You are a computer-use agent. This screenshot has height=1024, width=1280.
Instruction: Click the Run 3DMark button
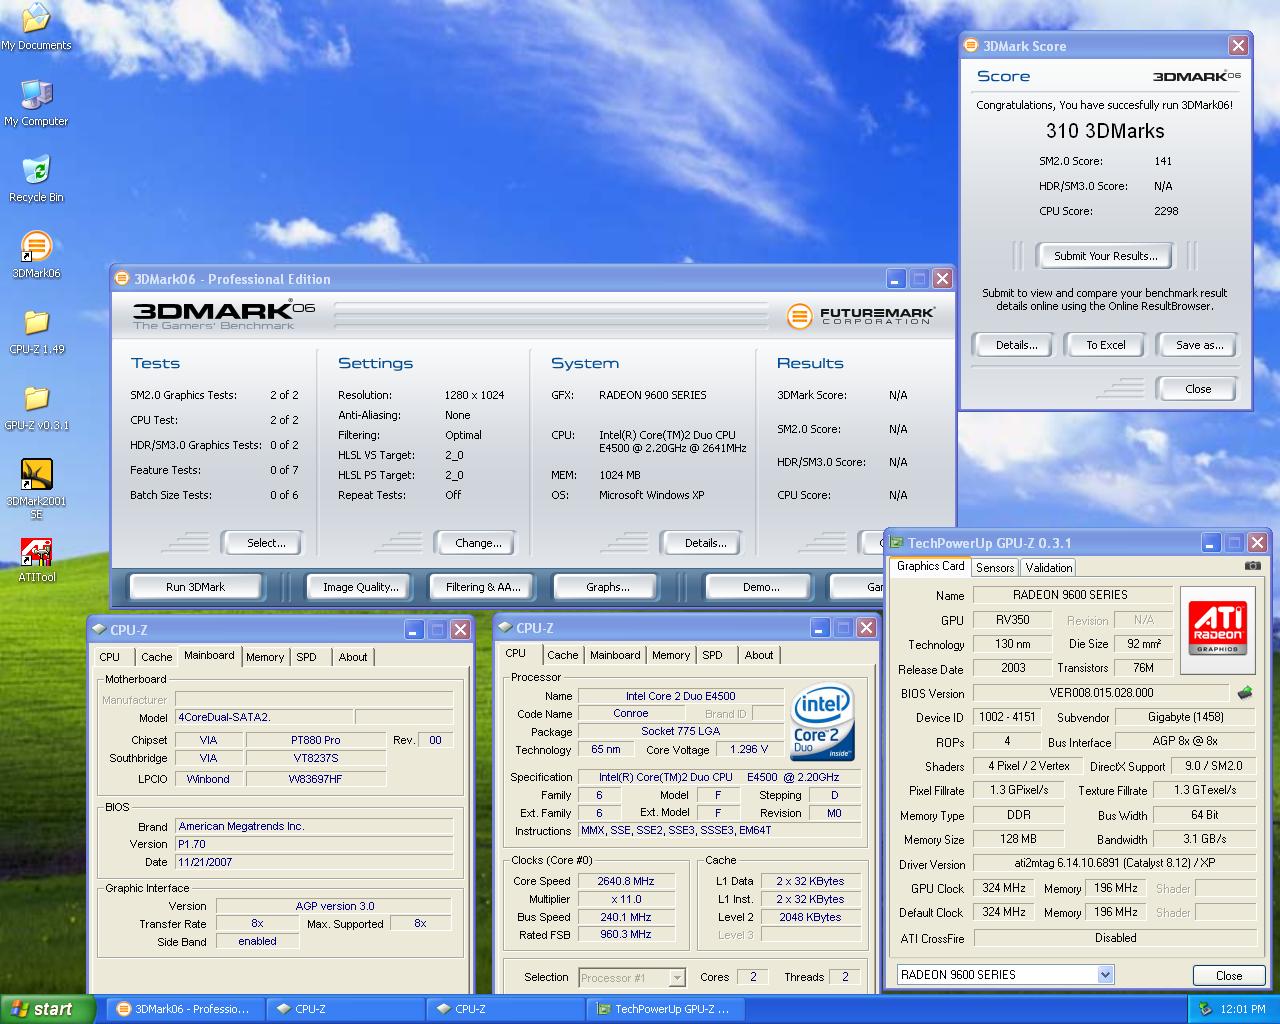point(195,587)
